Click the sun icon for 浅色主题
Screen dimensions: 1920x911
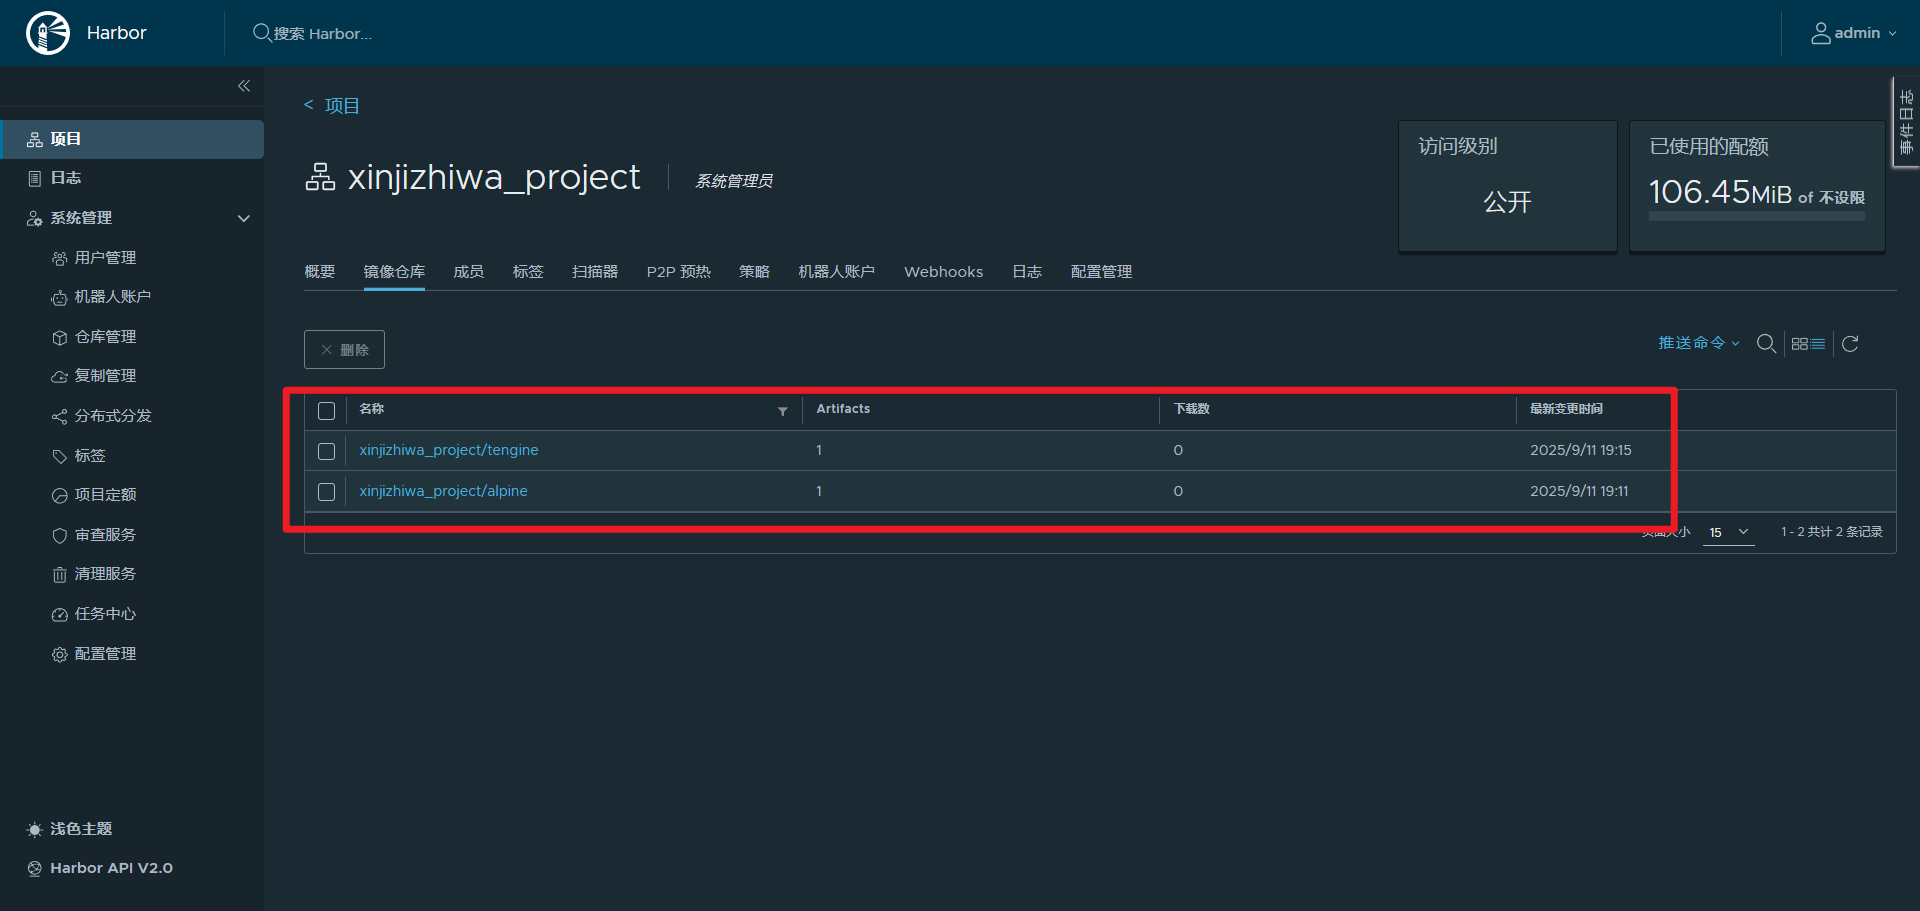pyautogui.click(x=35, y=829)
